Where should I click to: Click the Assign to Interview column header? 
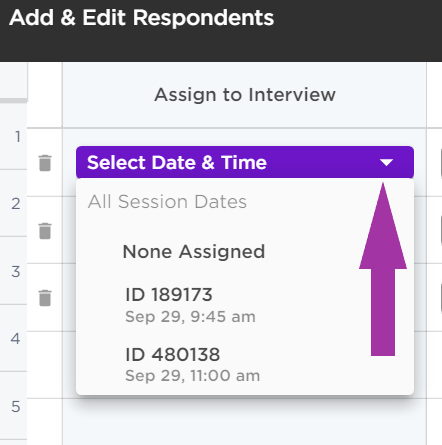(245, 95)
